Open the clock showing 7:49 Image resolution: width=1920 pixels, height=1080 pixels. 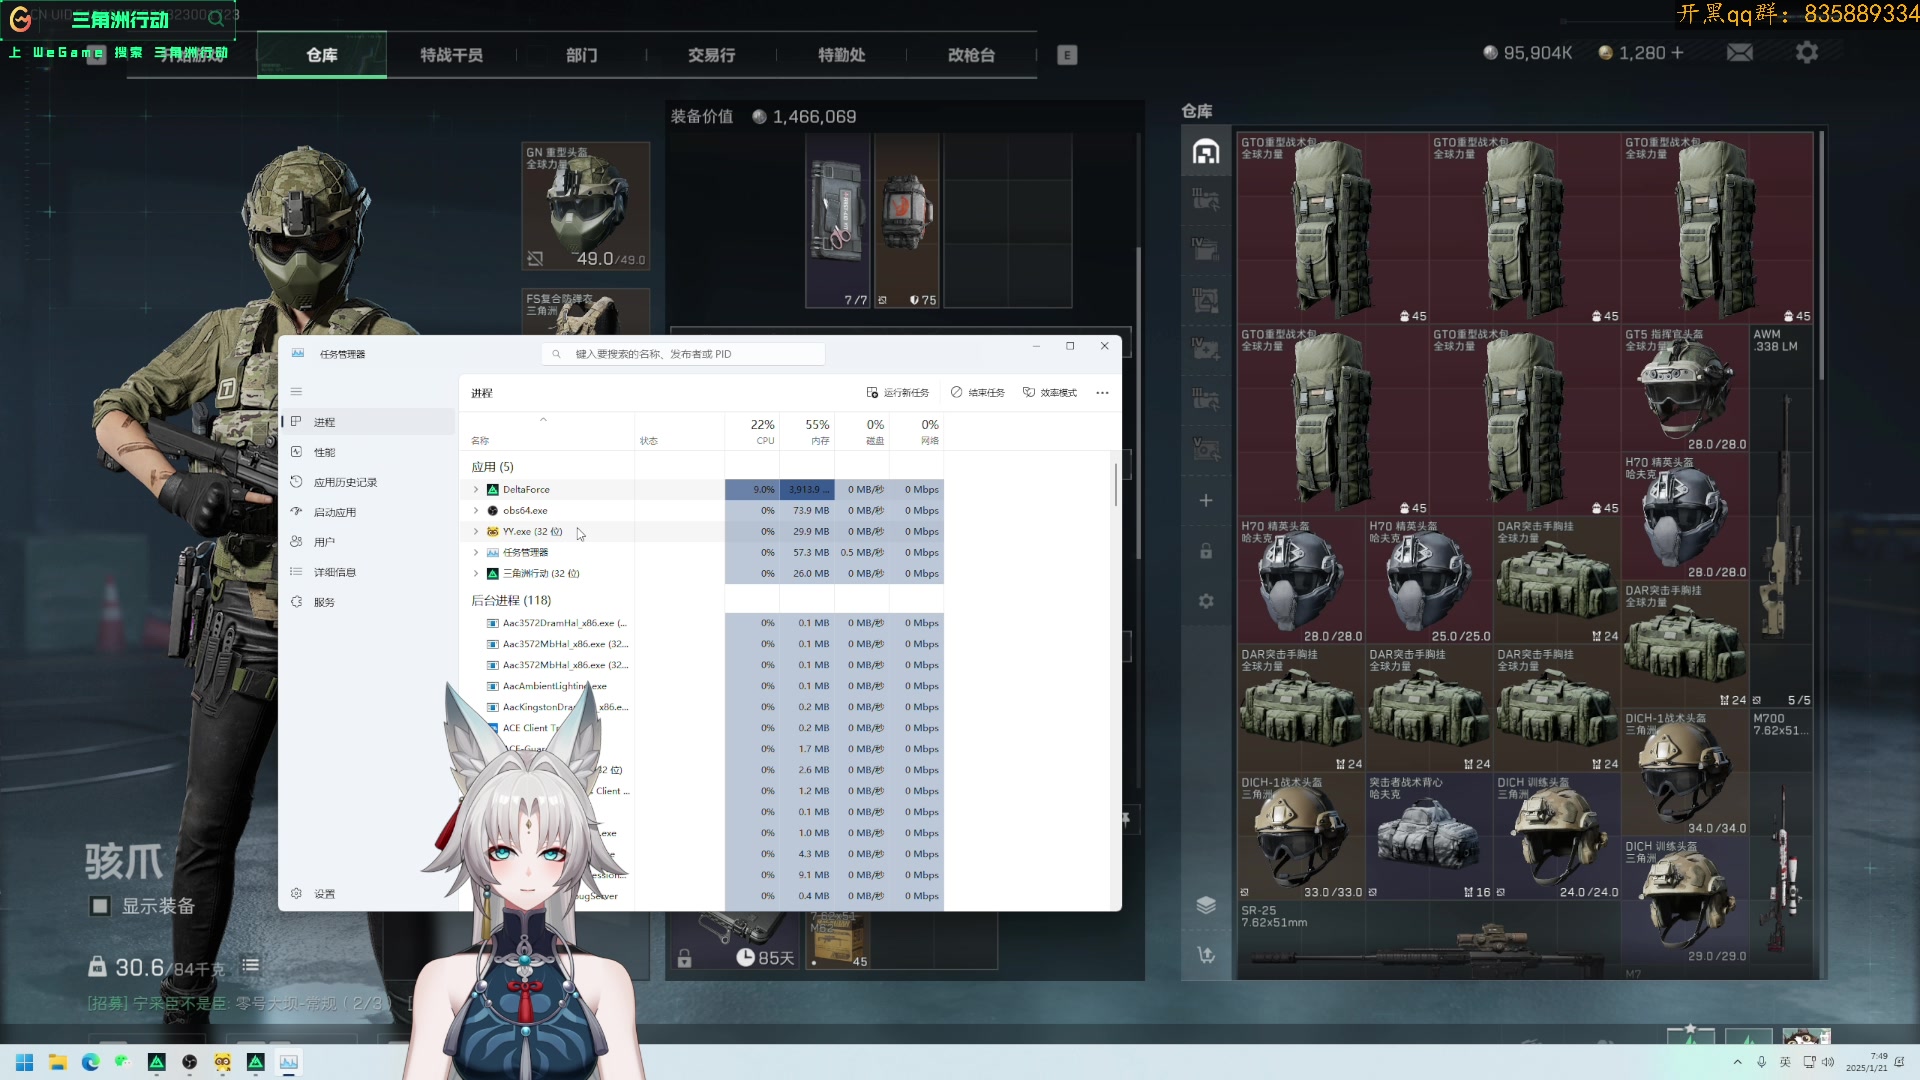[x=1867, y=1062]
